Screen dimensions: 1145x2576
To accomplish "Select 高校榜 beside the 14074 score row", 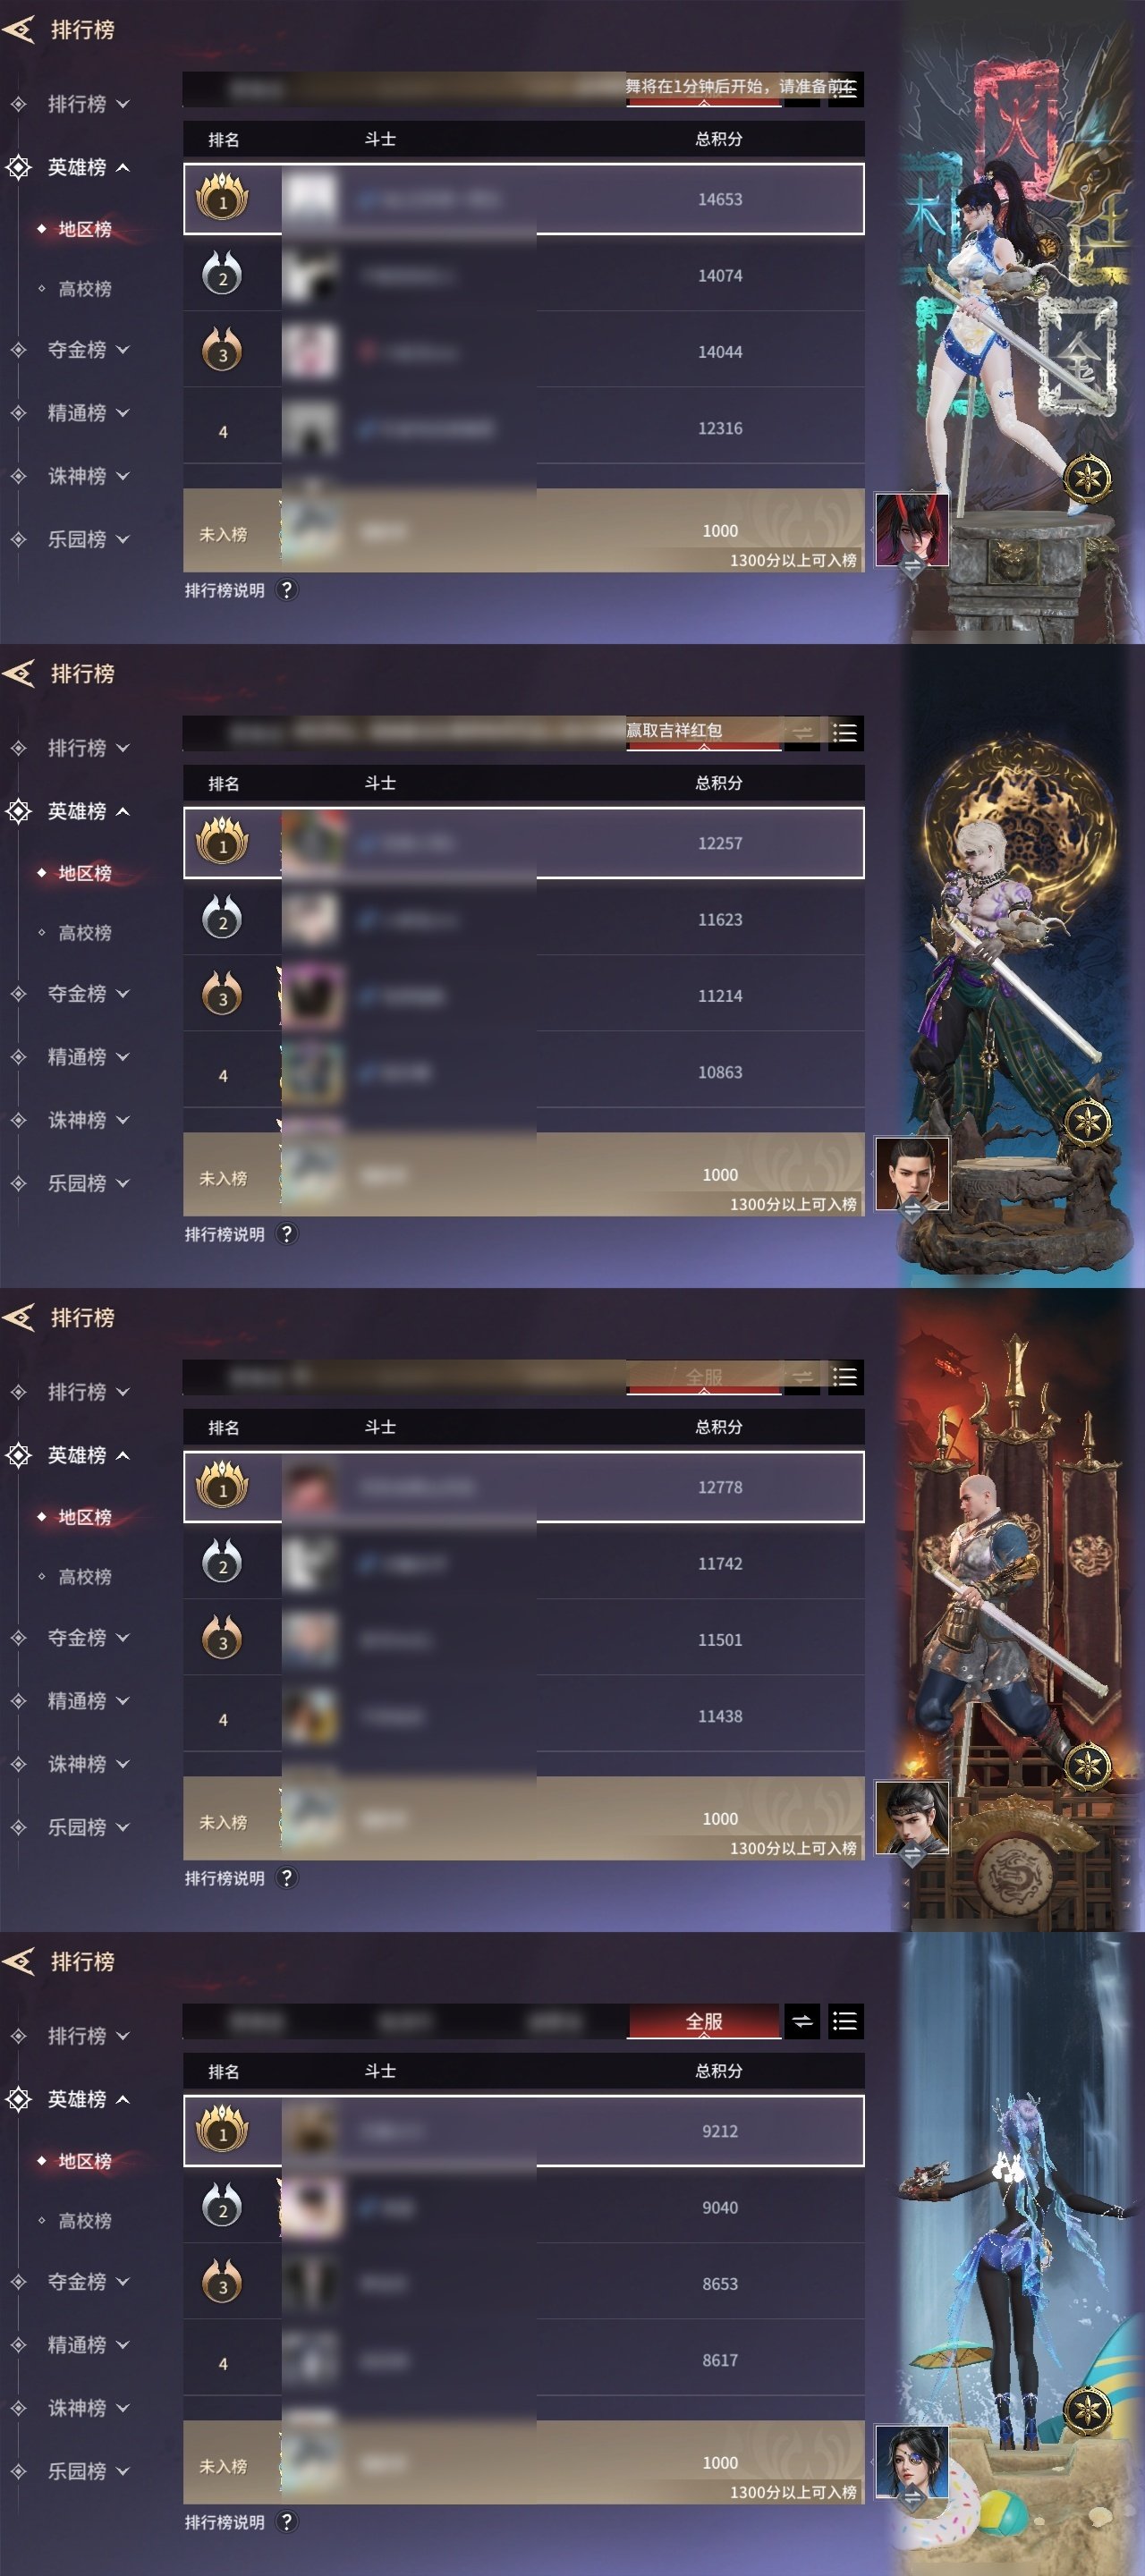I will click(x=84, y=289).
